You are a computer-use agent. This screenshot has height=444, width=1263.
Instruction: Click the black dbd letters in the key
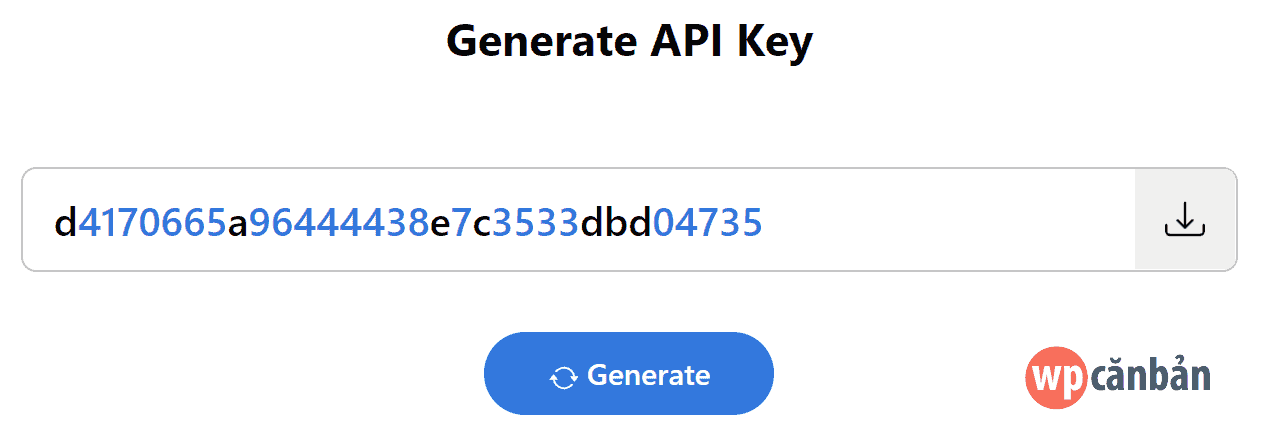[616, 222]
